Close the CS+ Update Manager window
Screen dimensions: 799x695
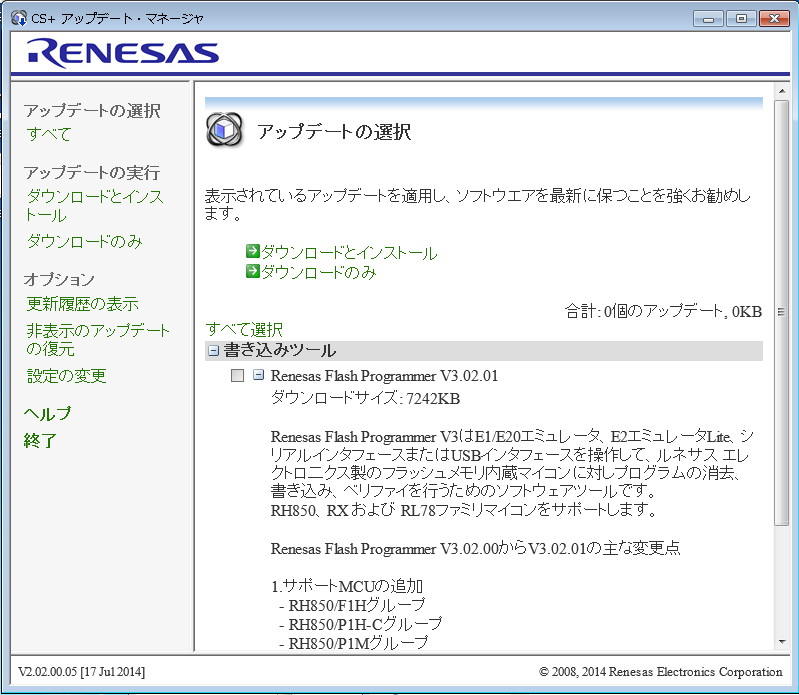(774, 19)
